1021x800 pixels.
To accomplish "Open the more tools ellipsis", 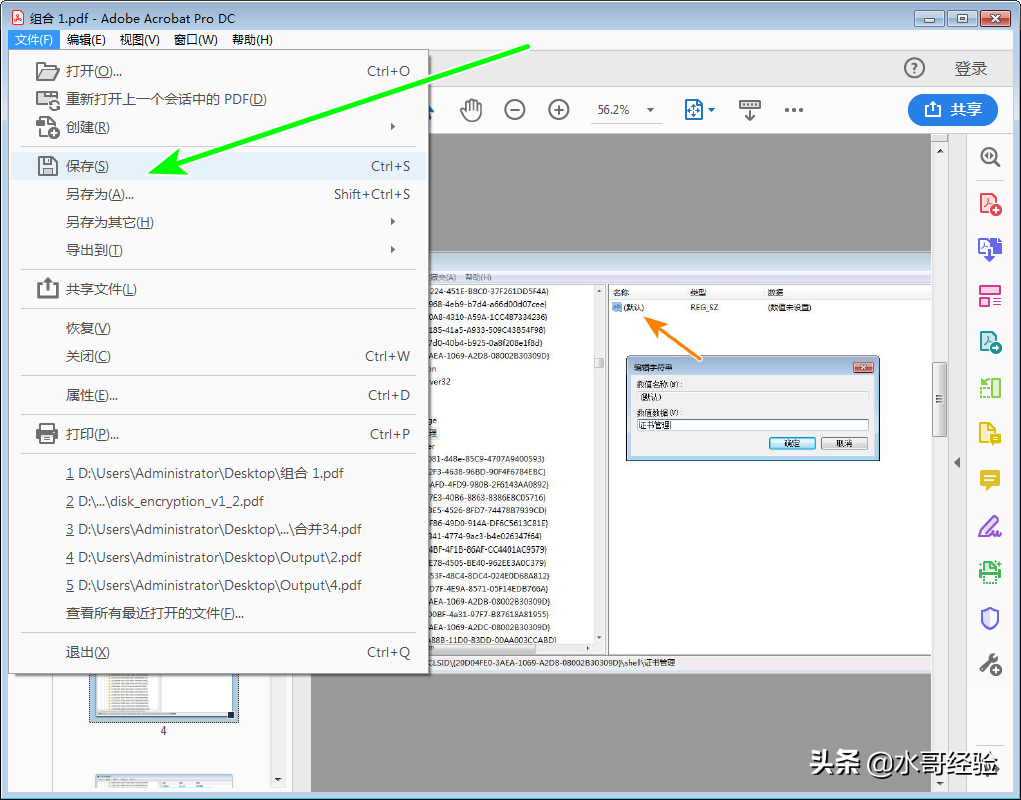I will pyautogui.click(x=794, y=110).
